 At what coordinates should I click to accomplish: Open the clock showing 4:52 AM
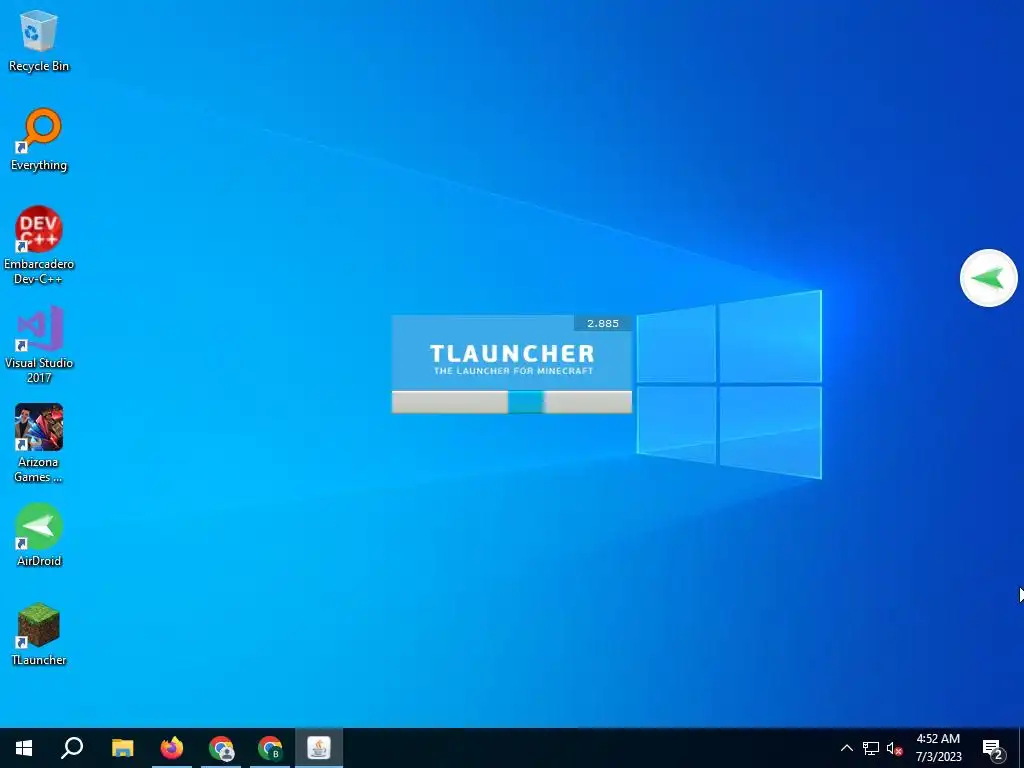coord(938,748)
